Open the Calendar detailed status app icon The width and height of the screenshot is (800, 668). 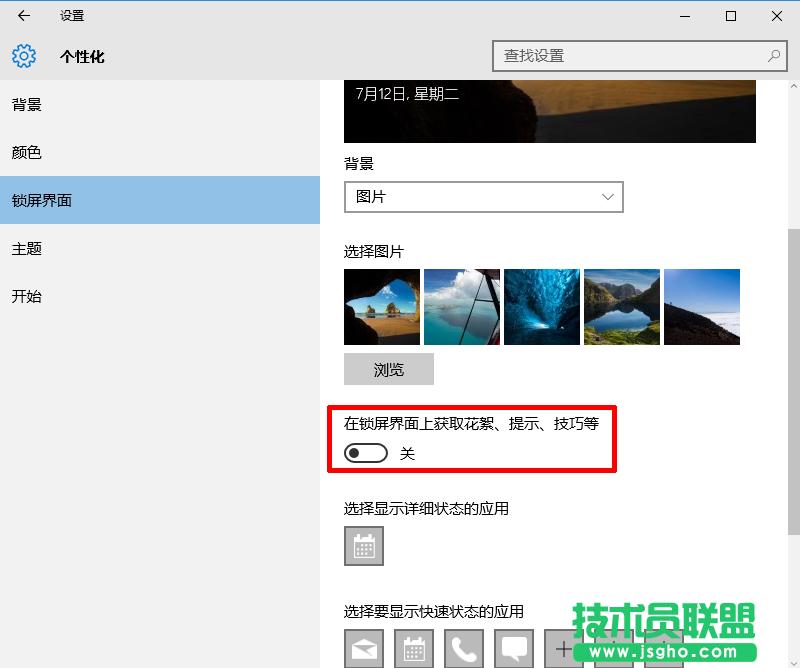pyautogui.click(x=363, y=546)
